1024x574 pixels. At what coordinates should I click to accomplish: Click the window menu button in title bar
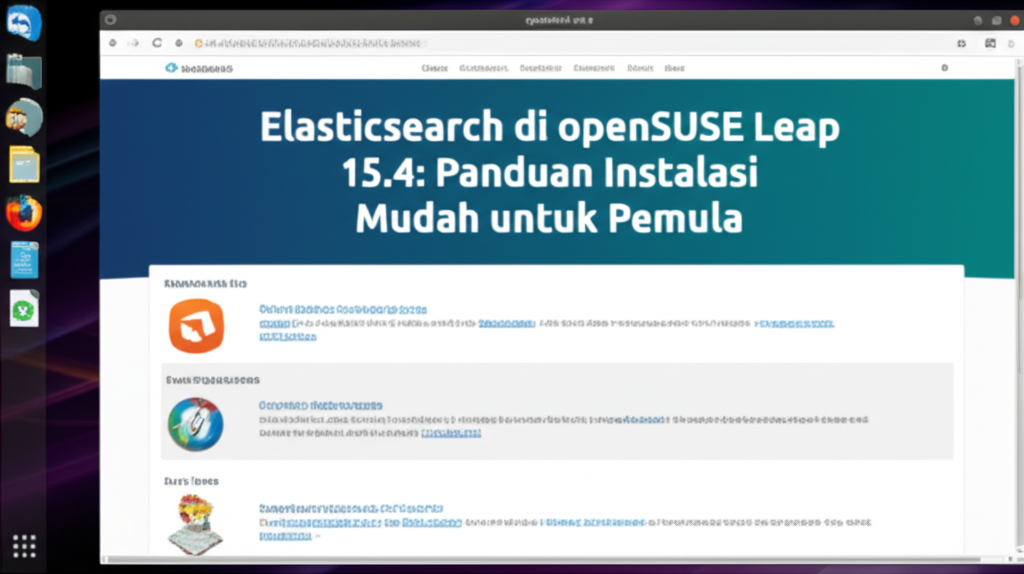pos(110,20)
